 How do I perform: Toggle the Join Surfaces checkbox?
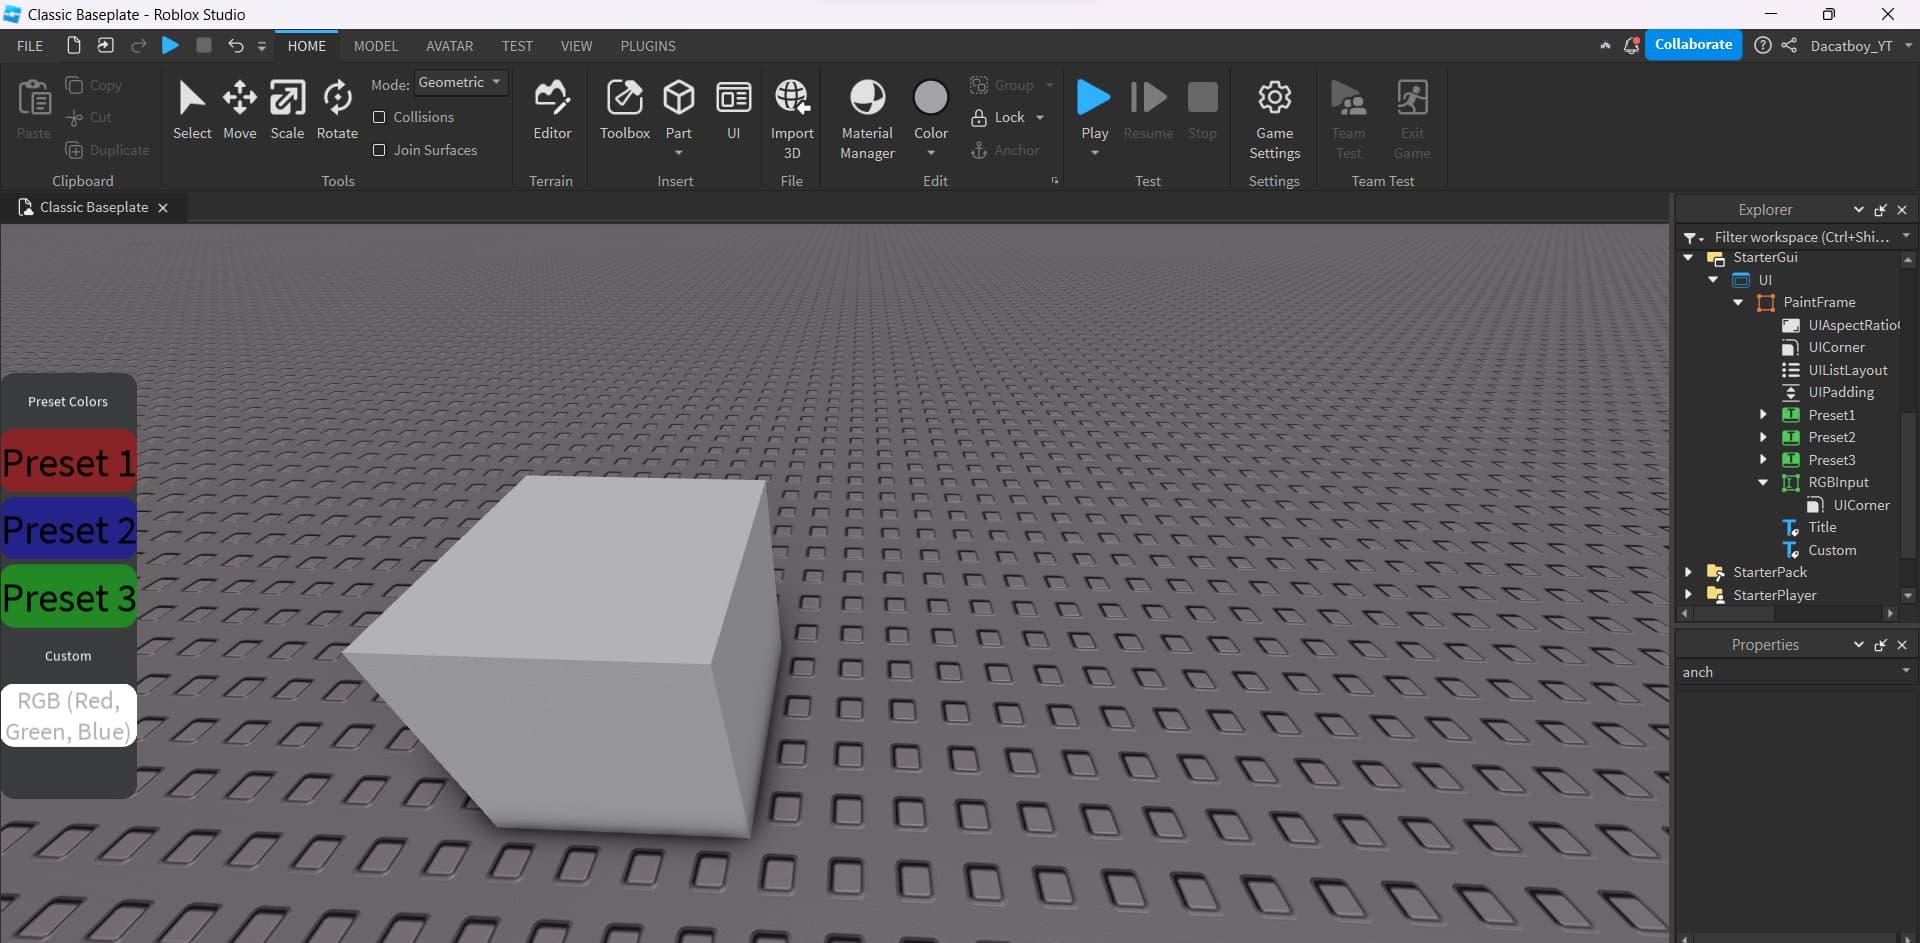coord(379,150)
